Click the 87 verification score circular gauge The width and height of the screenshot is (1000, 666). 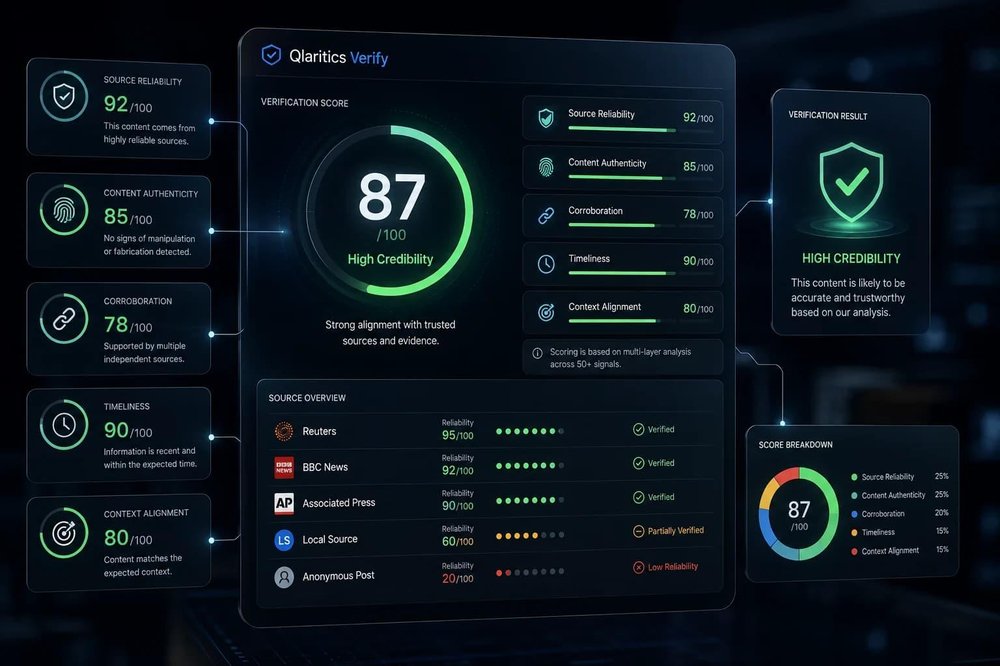point(390,211)
